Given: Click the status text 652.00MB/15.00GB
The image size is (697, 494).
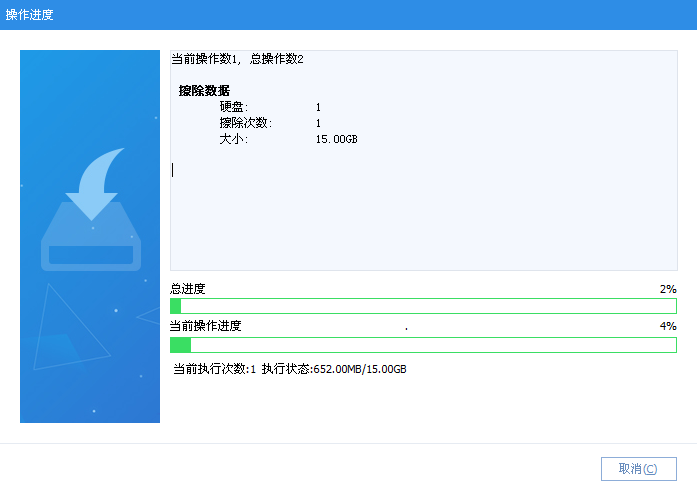Looking at the screenshot, I should click(x=360, y=369).
